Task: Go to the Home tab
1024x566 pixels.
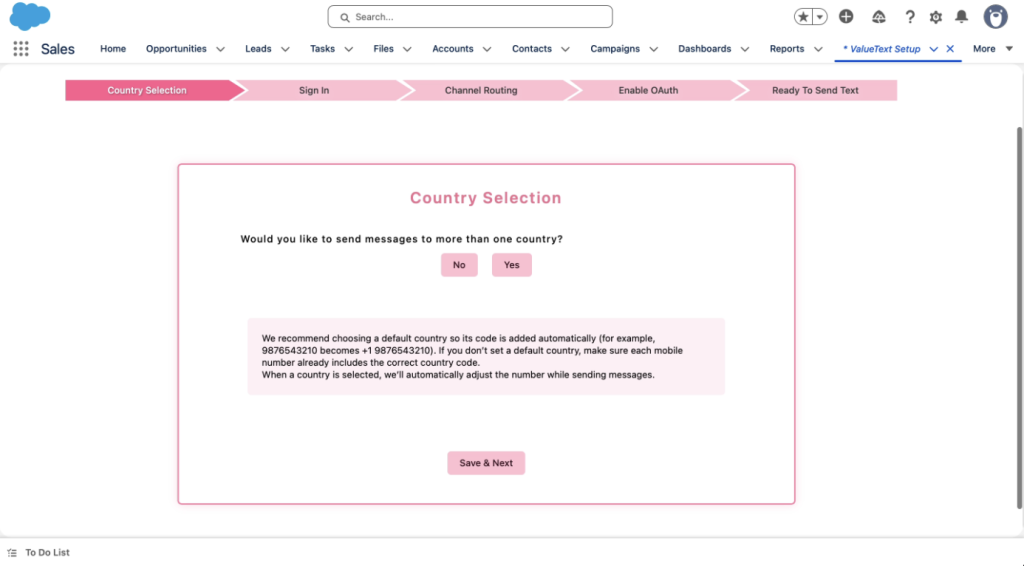Action: 113,49
